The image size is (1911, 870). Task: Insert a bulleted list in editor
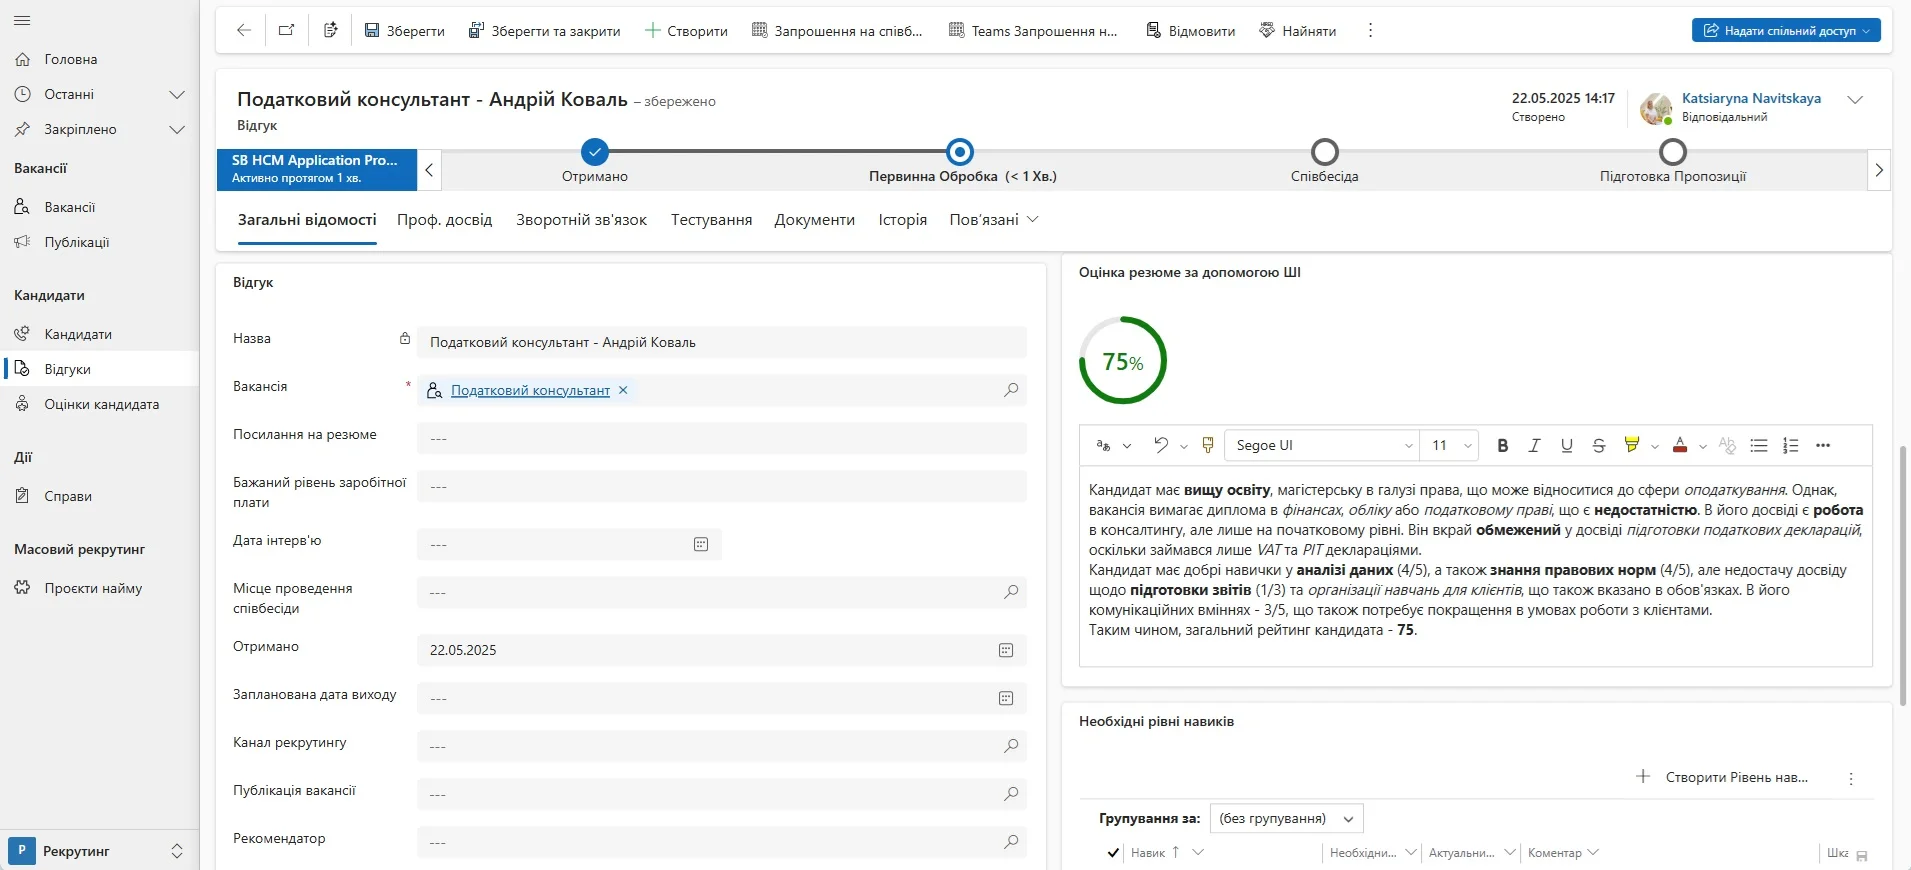[1758, 446]
